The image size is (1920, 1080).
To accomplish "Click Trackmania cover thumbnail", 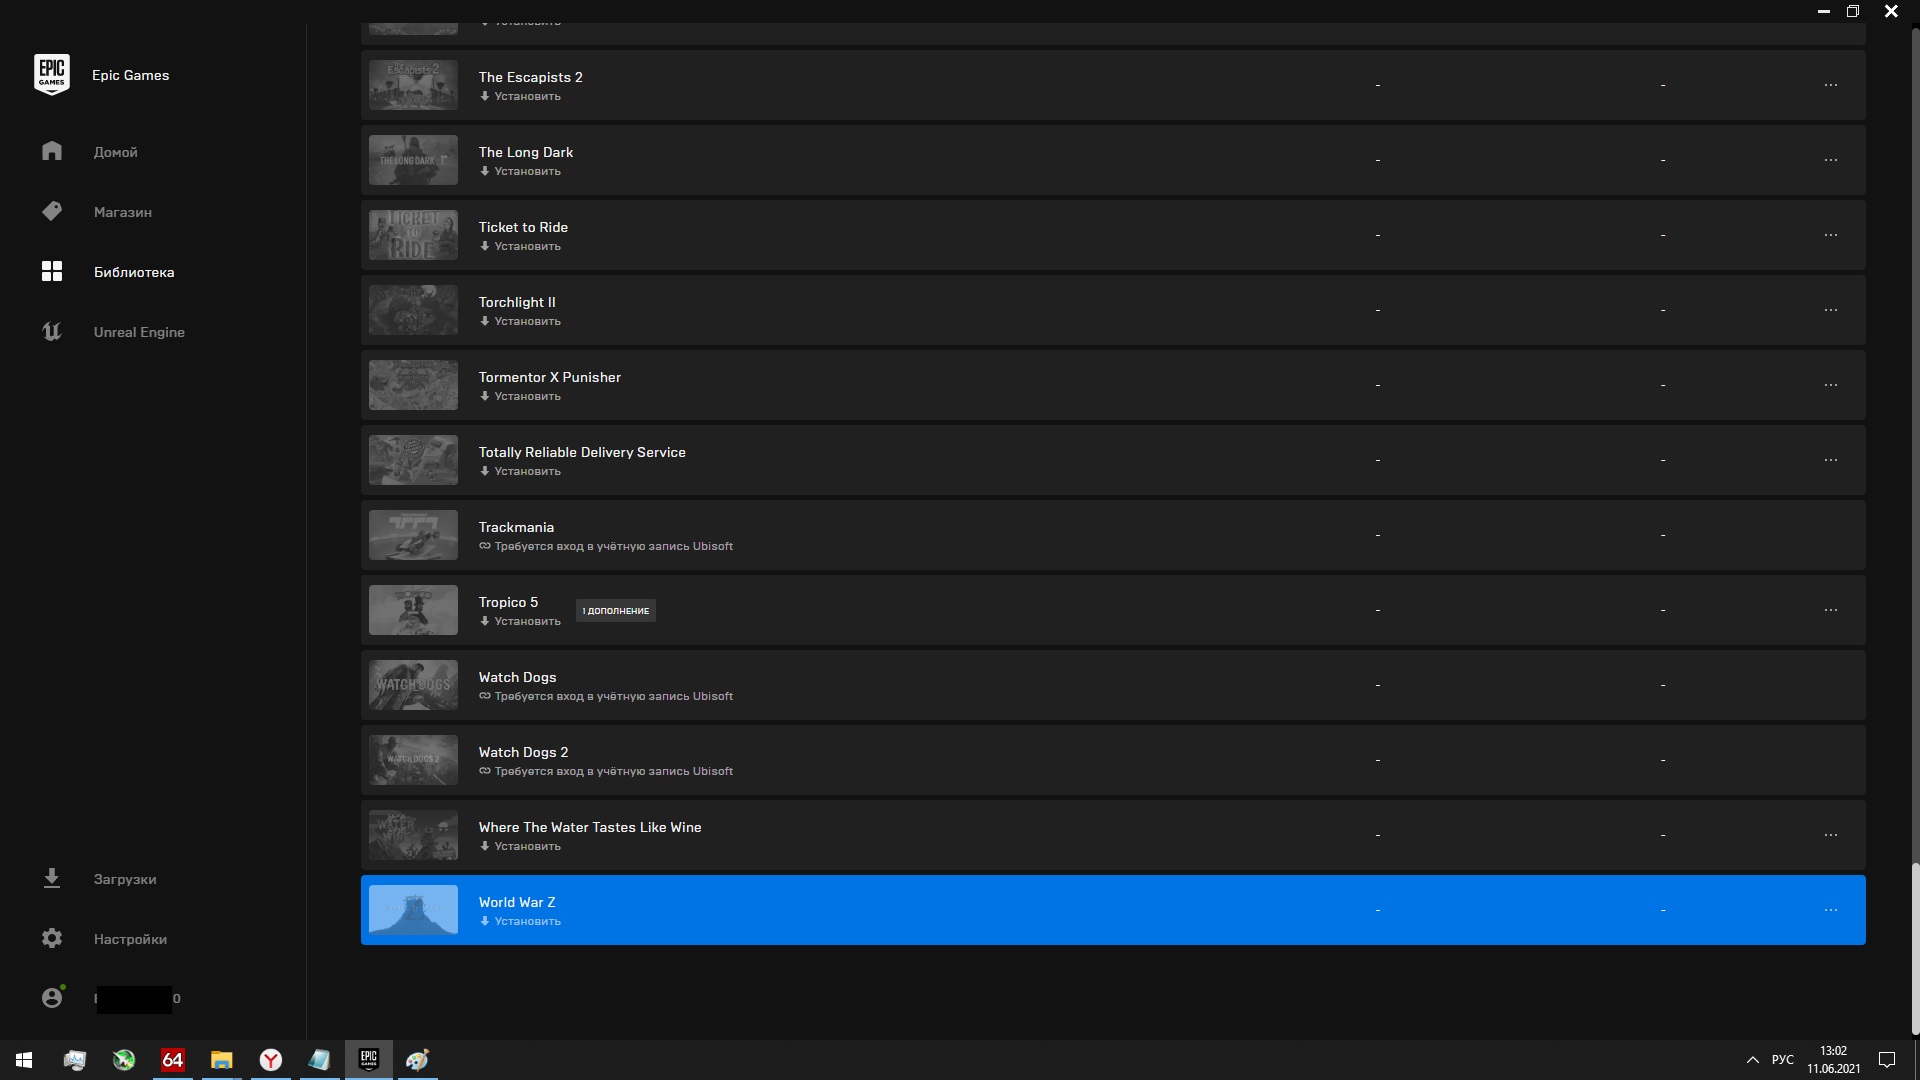I will (413, 535).
